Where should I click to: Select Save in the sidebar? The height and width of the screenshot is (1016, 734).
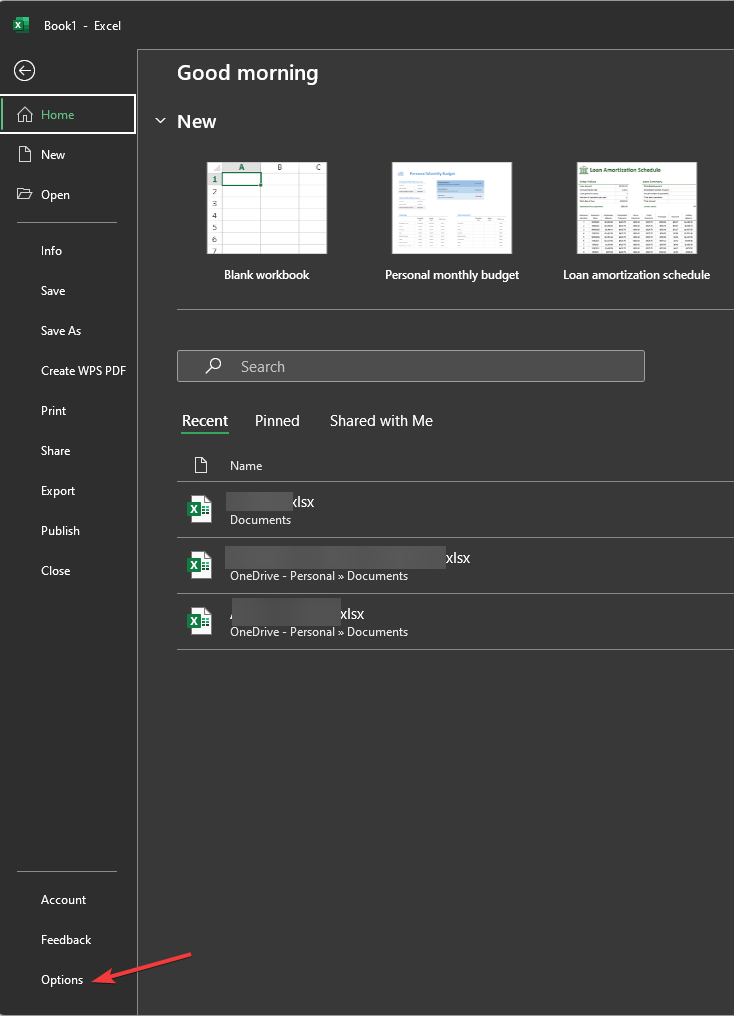[x=53, y=291]
